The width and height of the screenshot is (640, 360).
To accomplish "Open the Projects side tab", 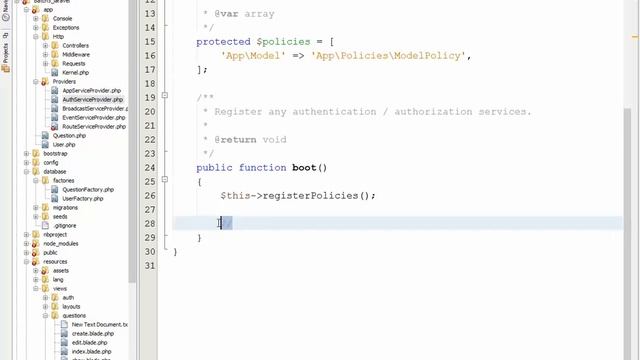I will click(5, 53).
